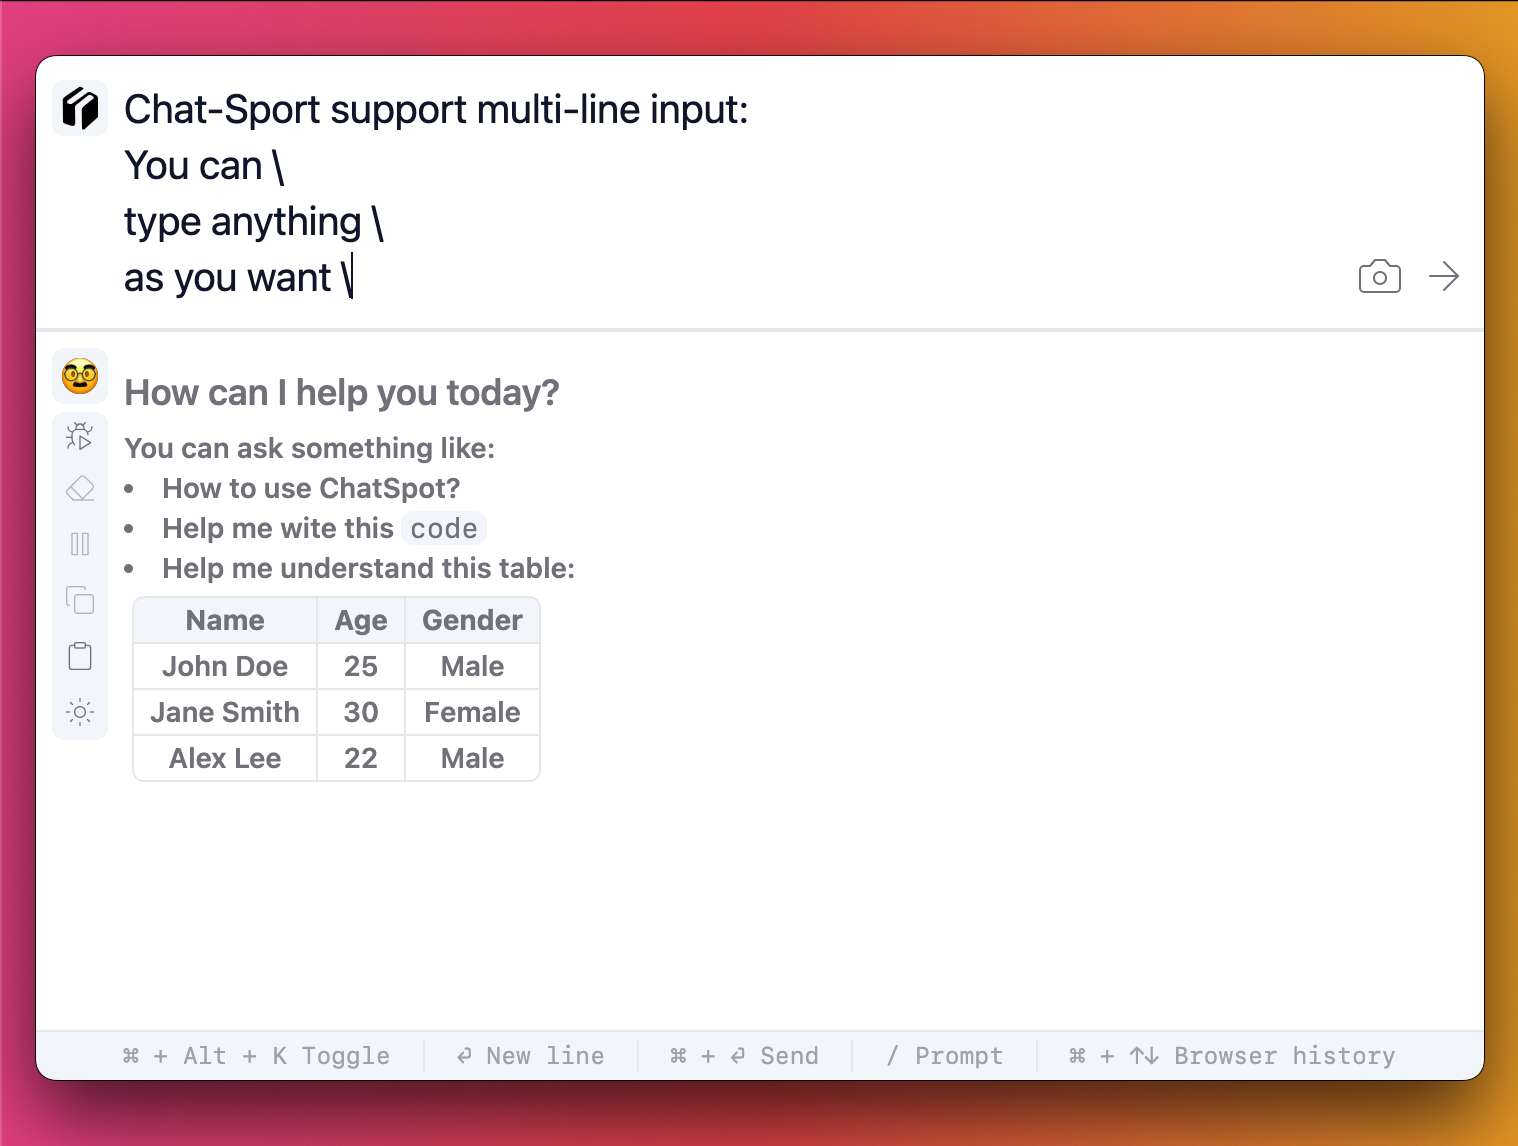Click the ChatSpot logo icon
This screenshot has width=1518, height=1146.
coord(80,108)
